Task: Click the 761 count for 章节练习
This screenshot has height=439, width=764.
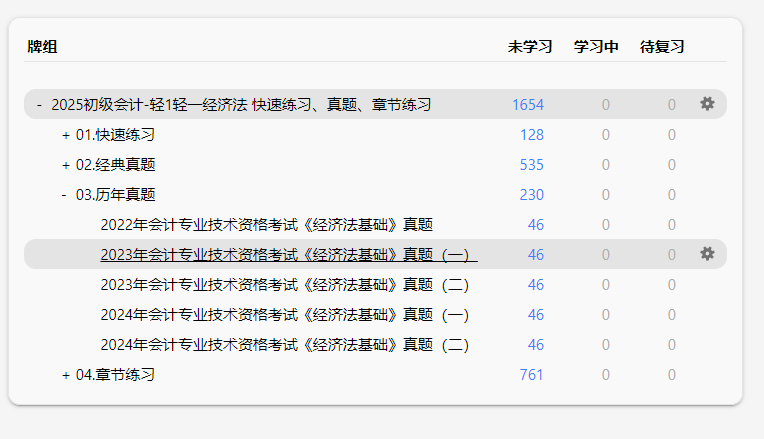Action: [532, 375]
